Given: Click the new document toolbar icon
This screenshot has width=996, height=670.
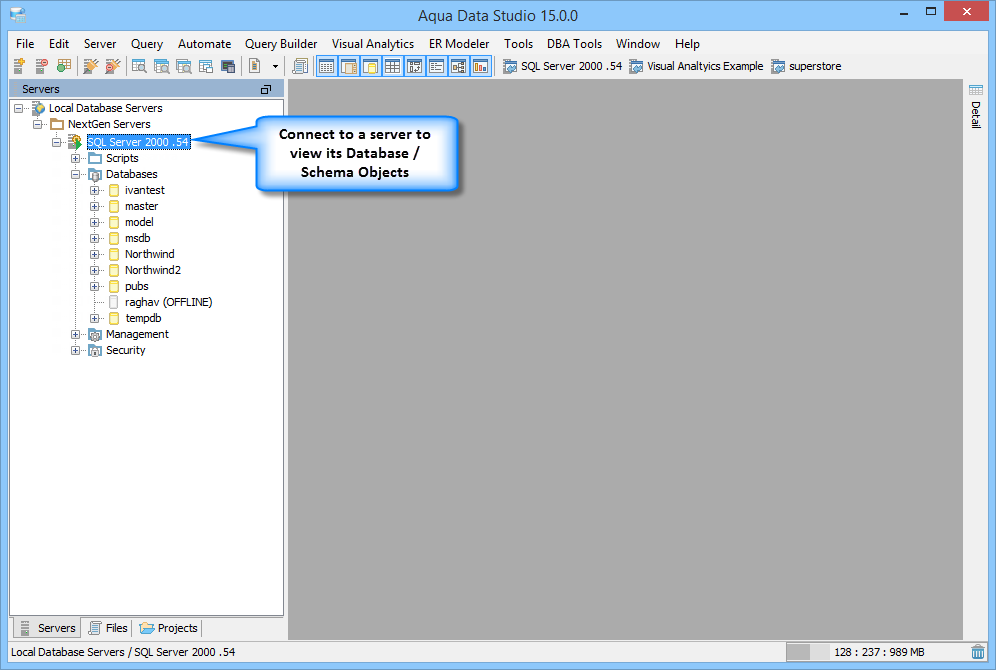Looking at the screenshot, I should [255, 65].
